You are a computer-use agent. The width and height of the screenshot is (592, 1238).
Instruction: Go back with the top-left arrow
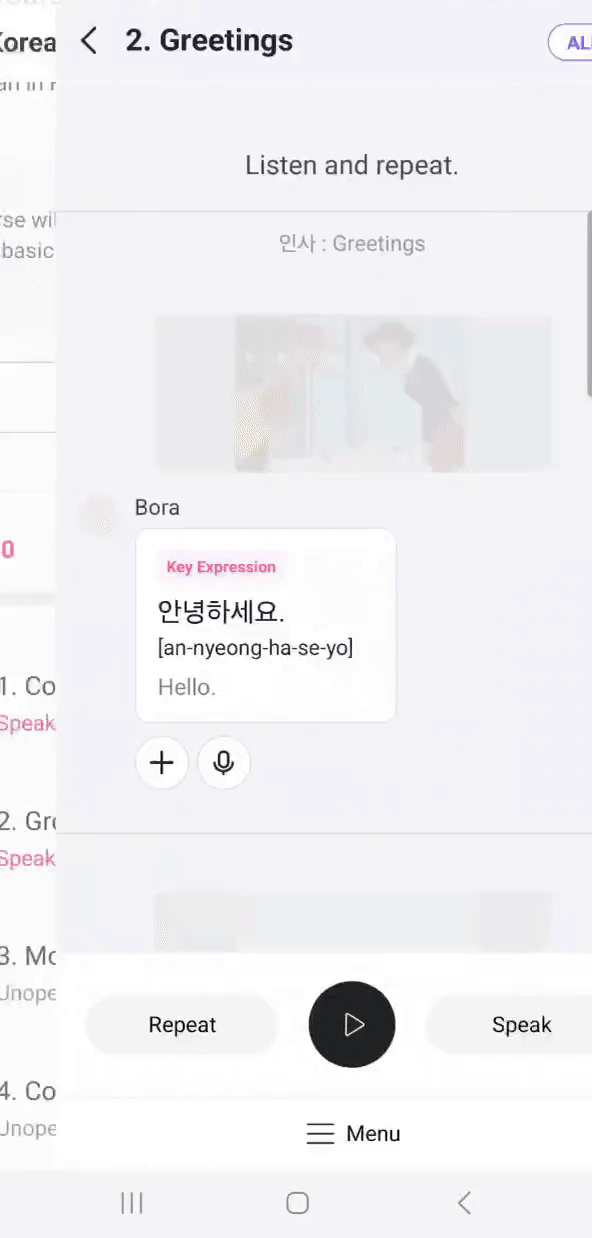(89, 41)
